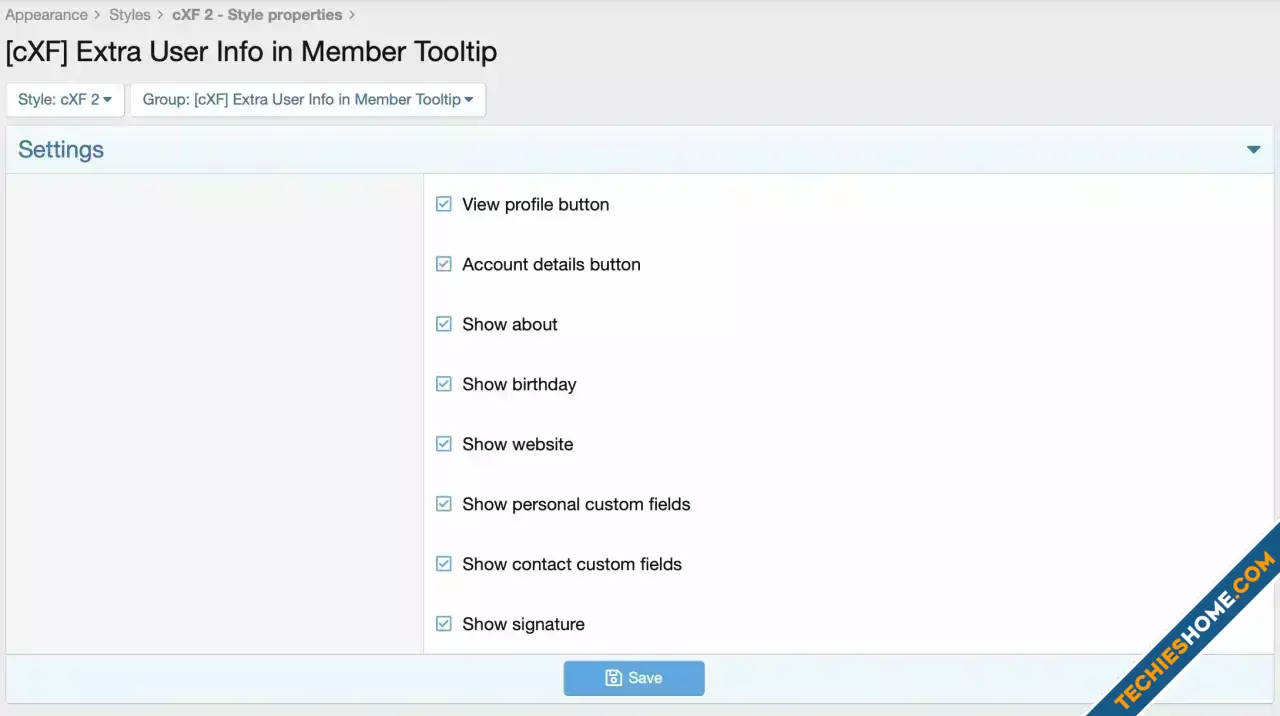The height and width of the screenshot is (716, 1280).
Task: Click the Show birthday label text
Action: coord(519,384)
